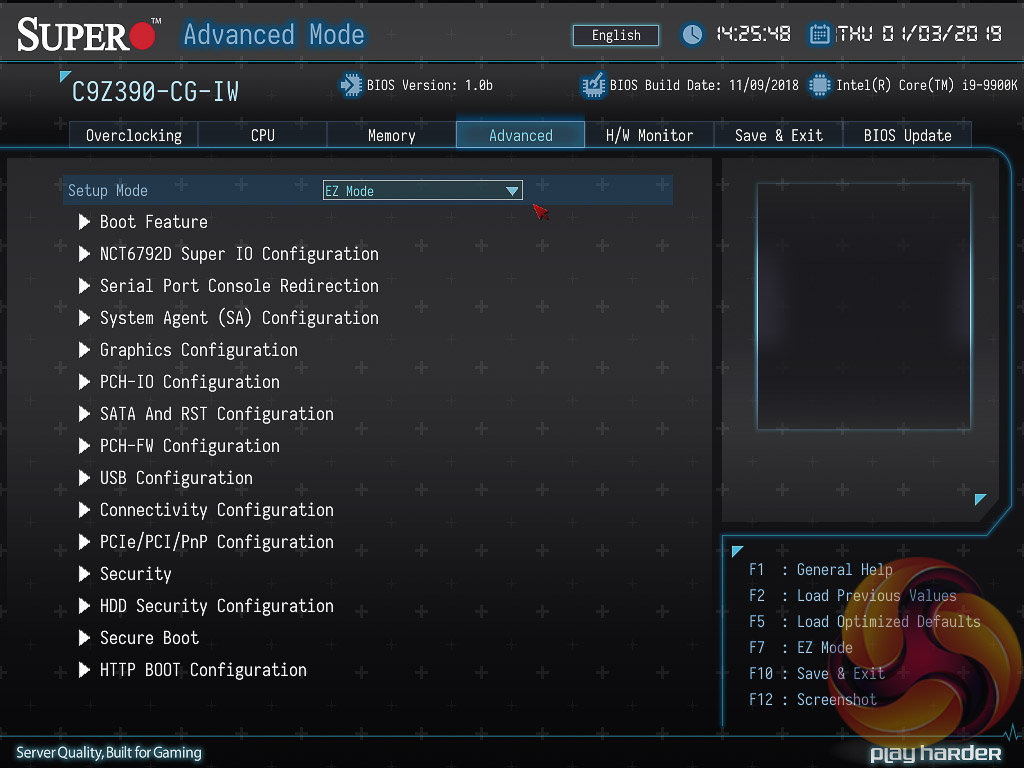
Task: Select the Advanced tab
Action: coord(520,135)
